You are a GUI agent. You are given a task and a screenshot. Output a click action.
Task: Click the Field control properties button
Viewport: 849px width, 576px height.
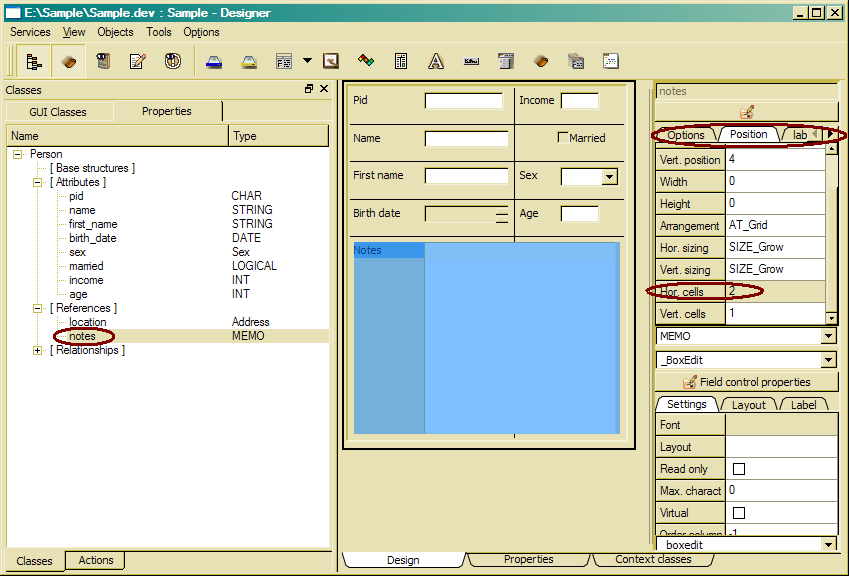click(x=747, y=382)
